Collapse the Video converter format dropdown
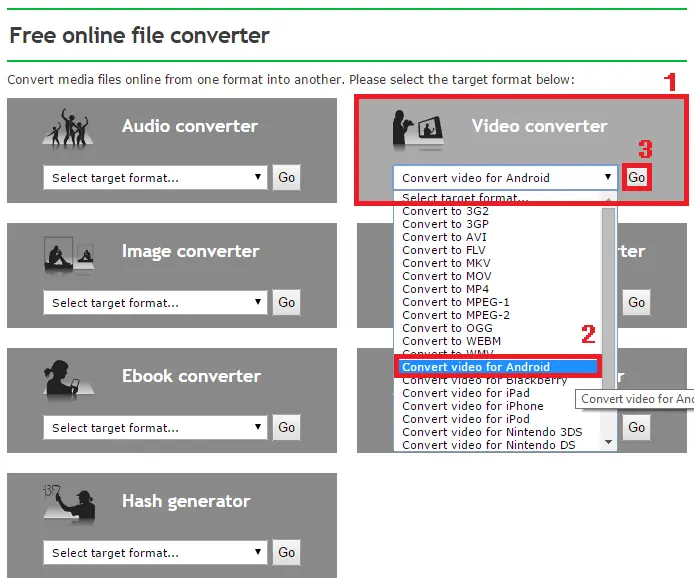The height and width of the screenshot is (587, 694). (x=505, y=178)
